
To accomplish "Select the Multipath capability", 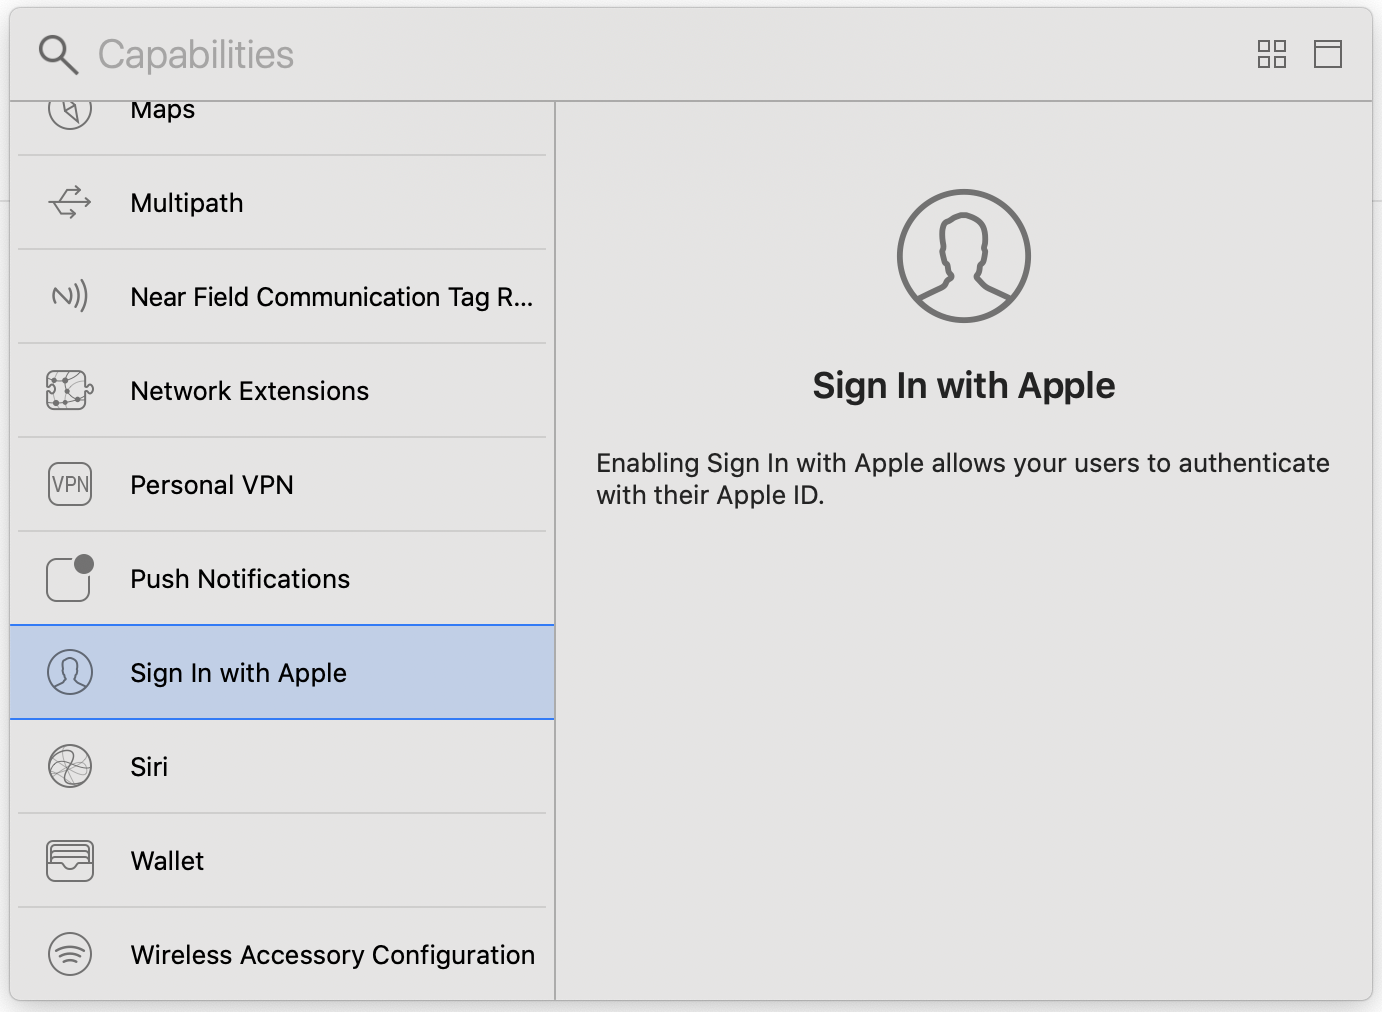I will [x=282, y=202].
